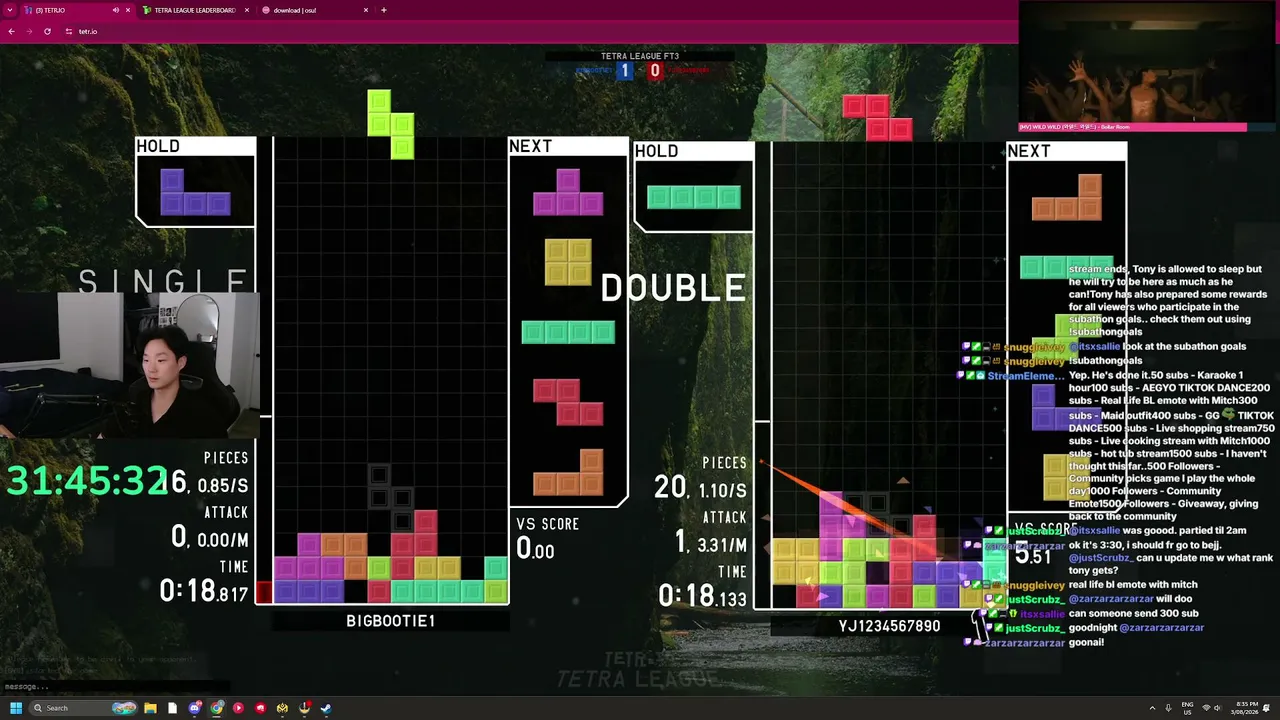This screenshot has width=1280, height=720.
Task: Open Steam from the taskbar
Action: [x=326, y=708]
